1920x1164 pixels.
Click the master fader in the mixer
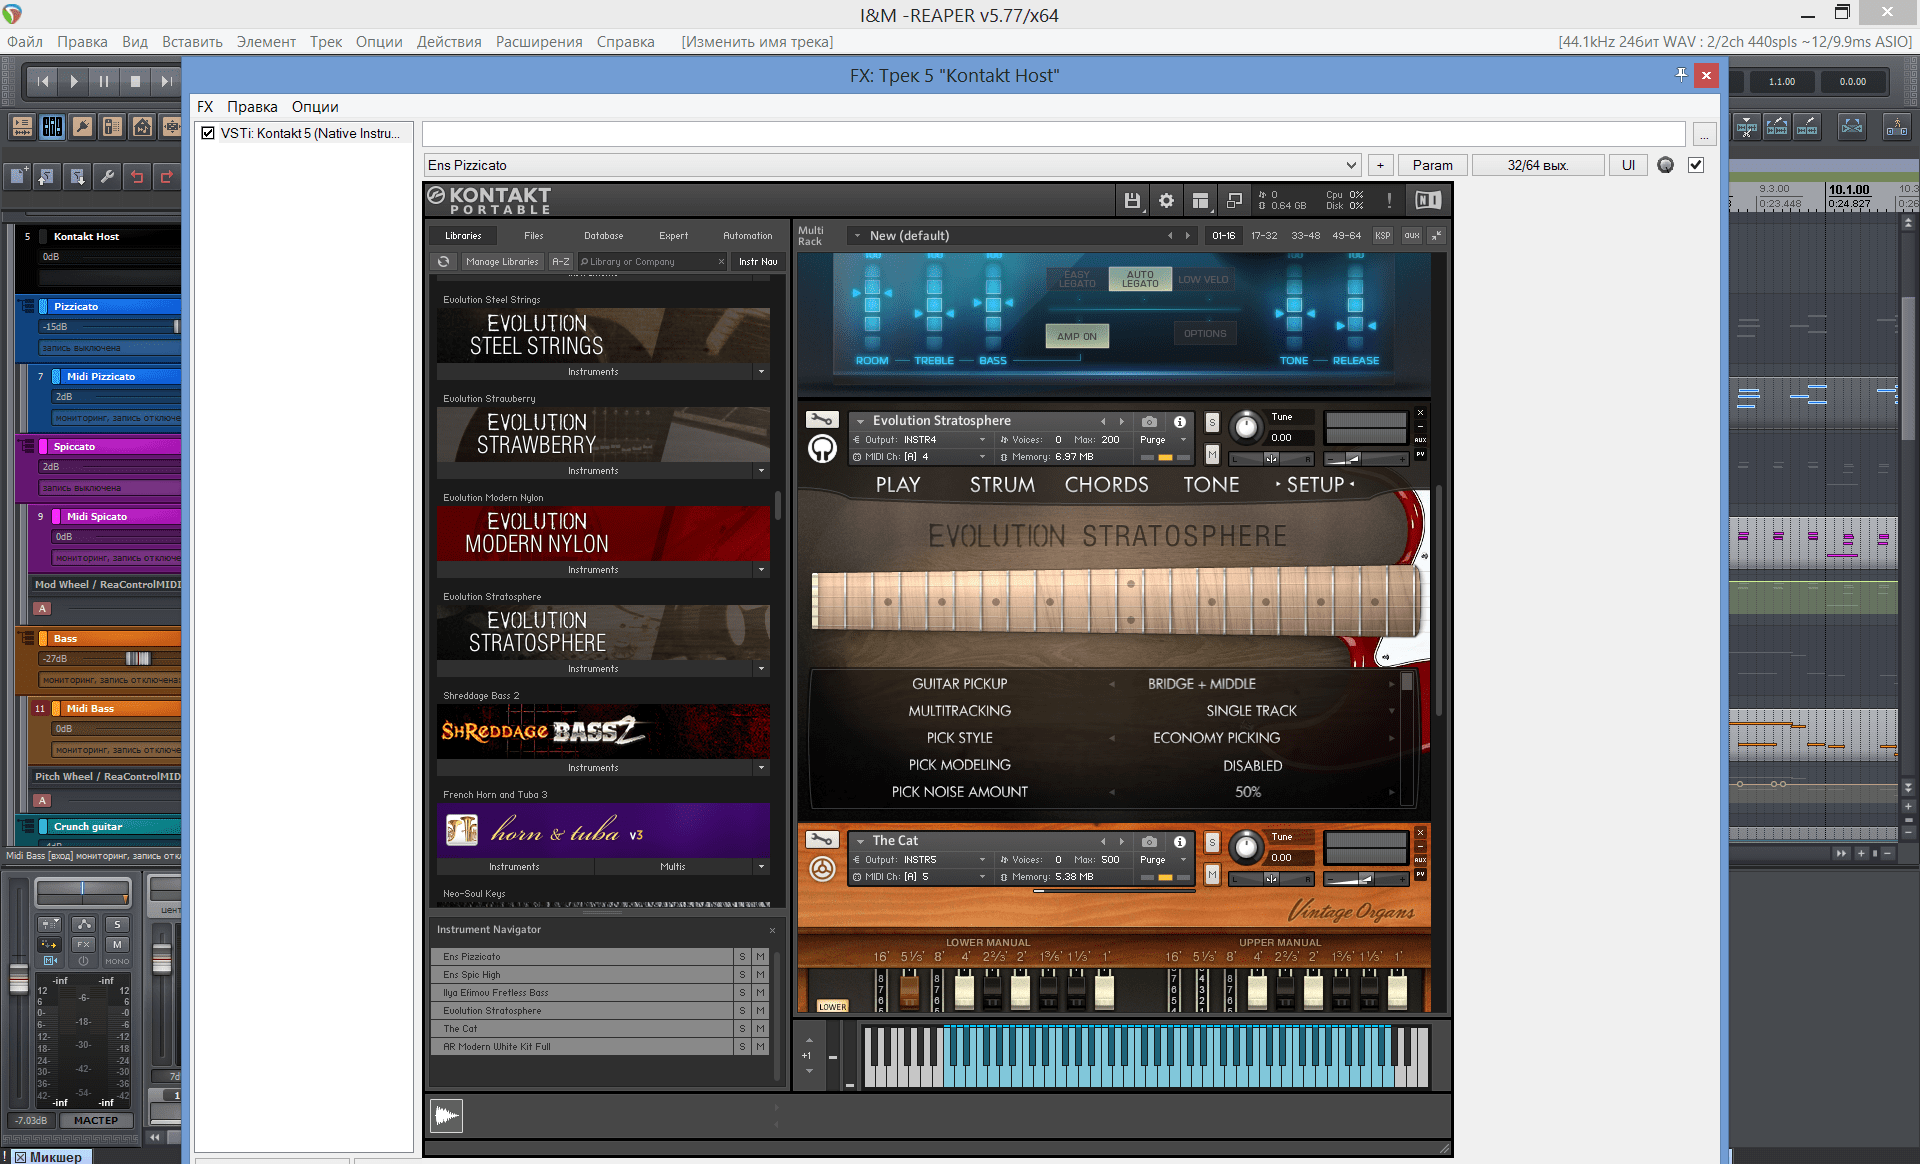point(19,979)
